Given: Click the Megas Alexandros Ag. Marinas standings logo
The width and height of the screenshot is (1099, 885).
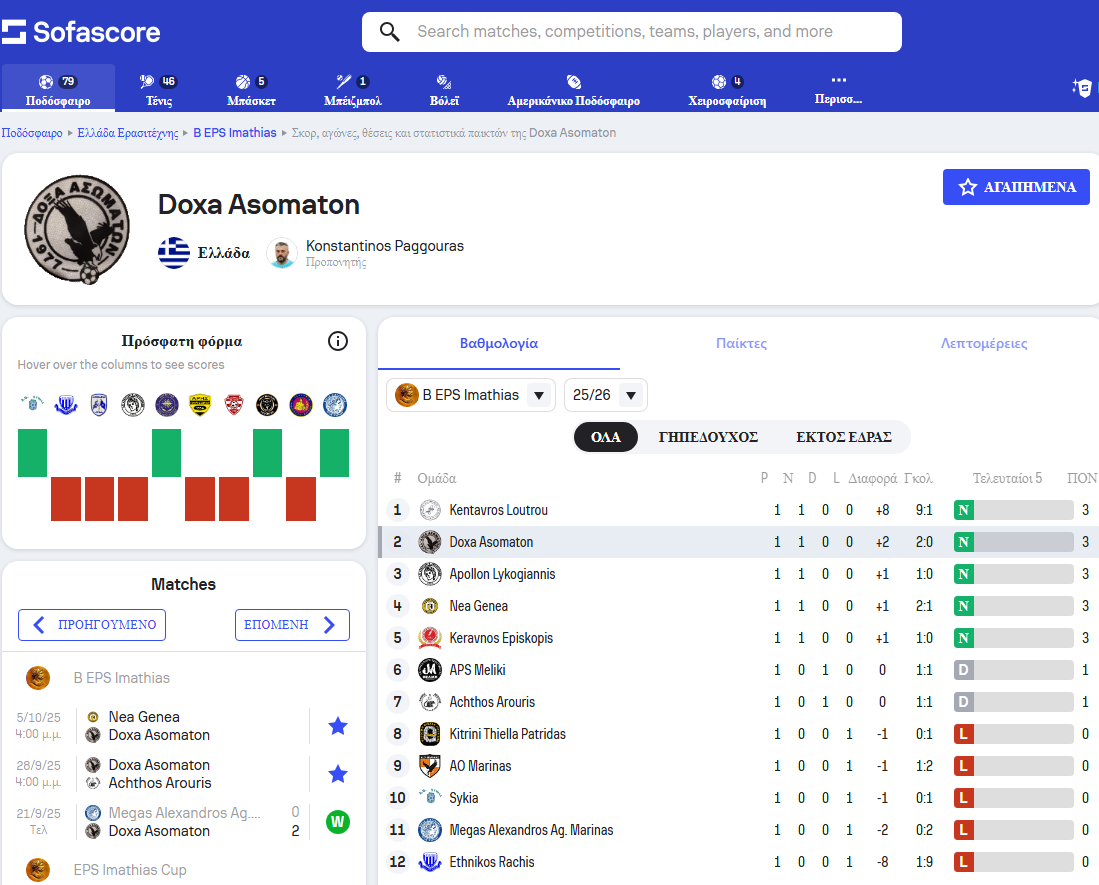Looking at the screenshot, I should click(x=430, y=830).
